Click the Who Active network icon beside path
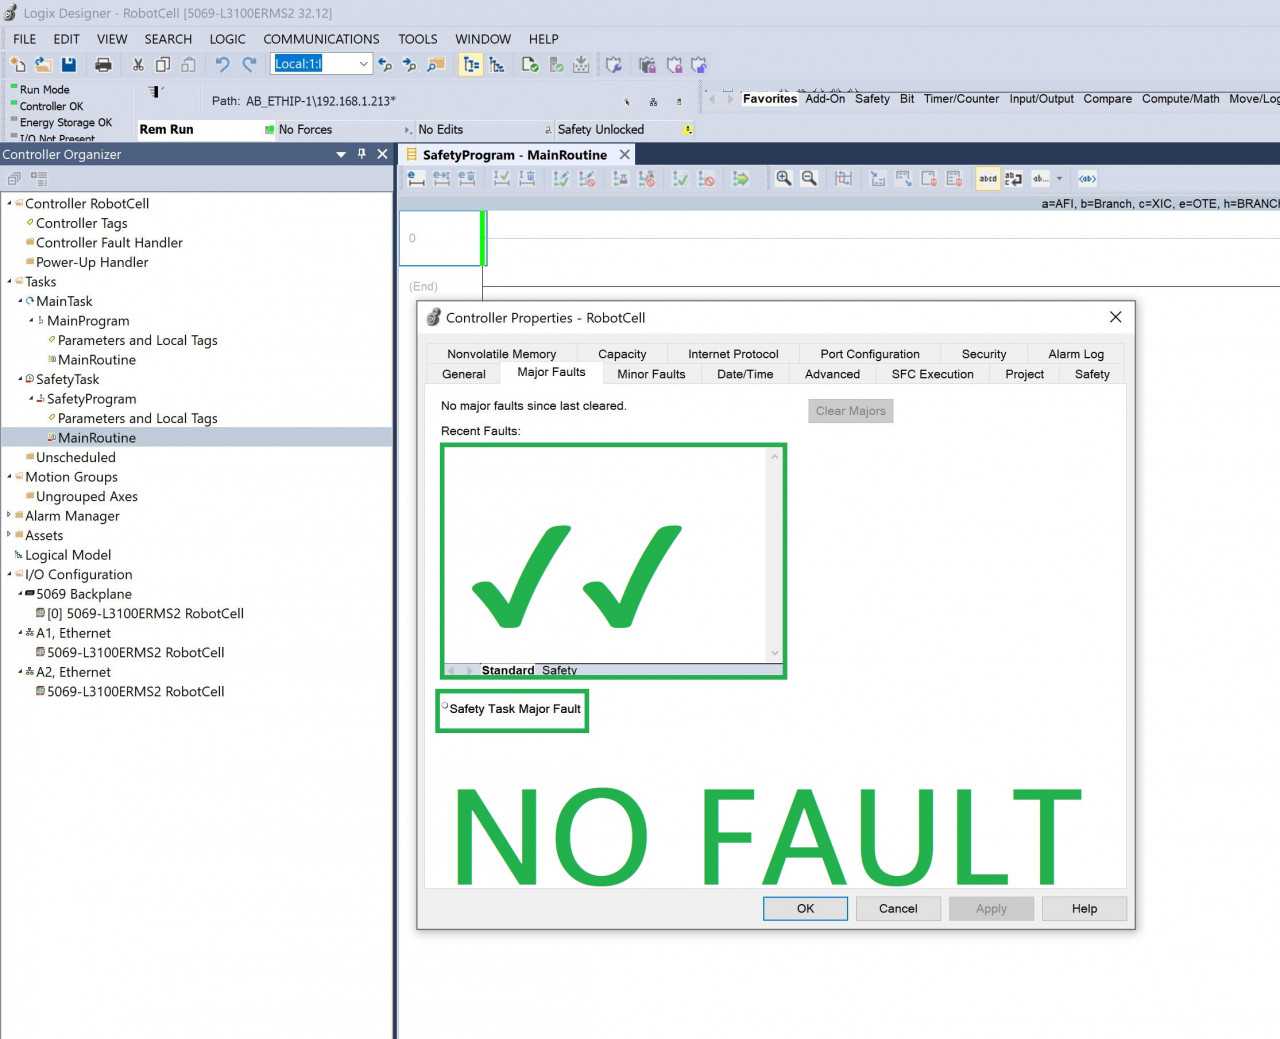Viewport: 1280px width, 1039px height. [x=653, y=101]
